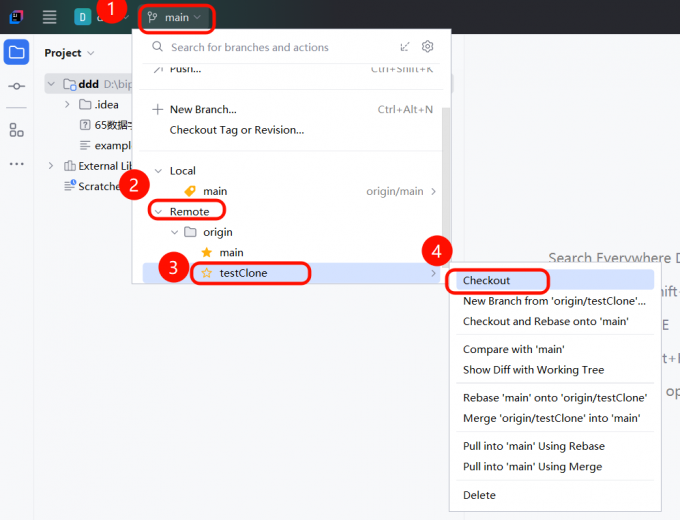
Task: Click the favorite star beside origin main
Action: point(207,253)
